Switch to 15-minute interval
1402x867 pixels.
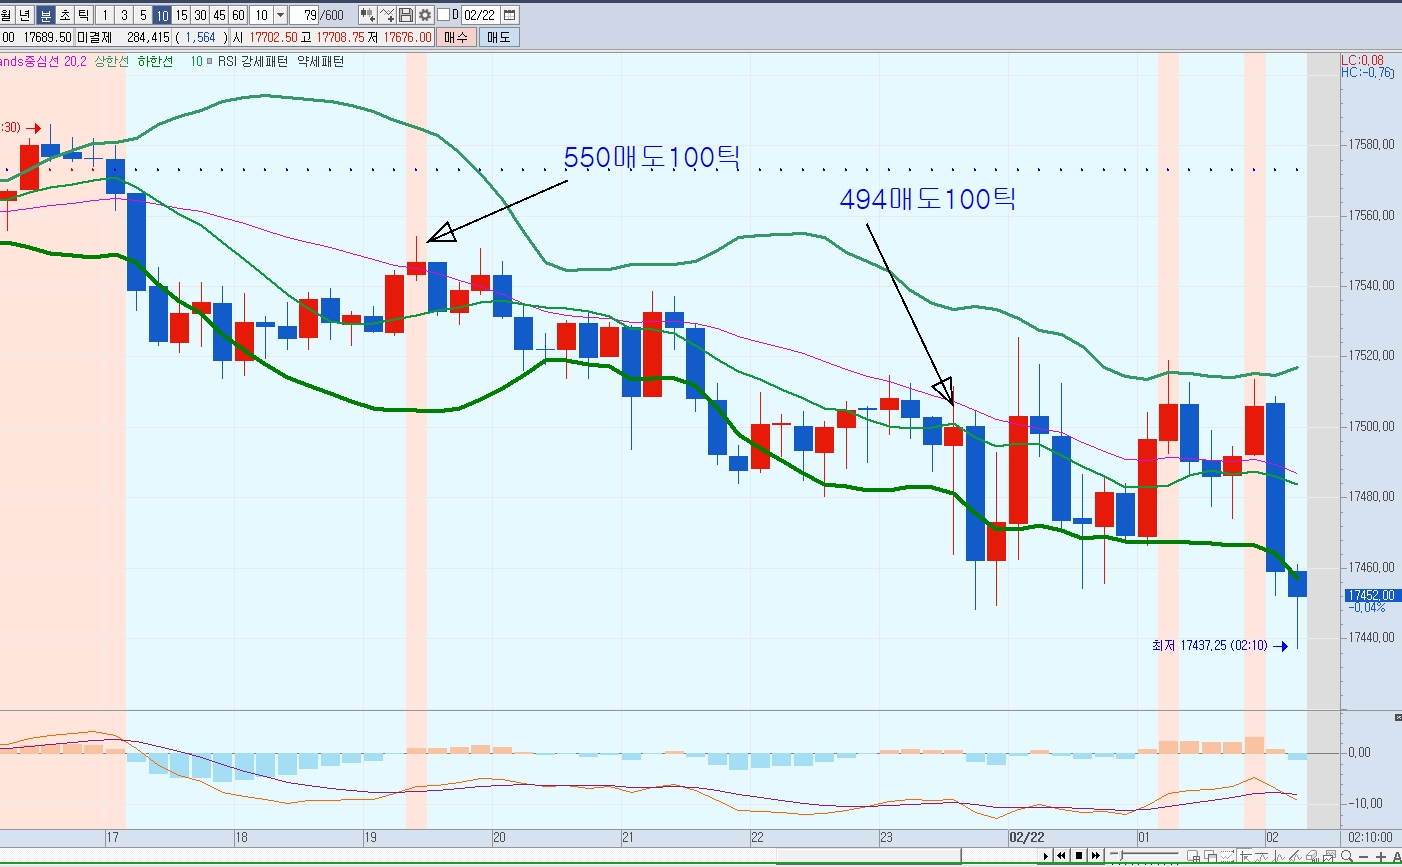pyautogui.click(x=181, y=15)
